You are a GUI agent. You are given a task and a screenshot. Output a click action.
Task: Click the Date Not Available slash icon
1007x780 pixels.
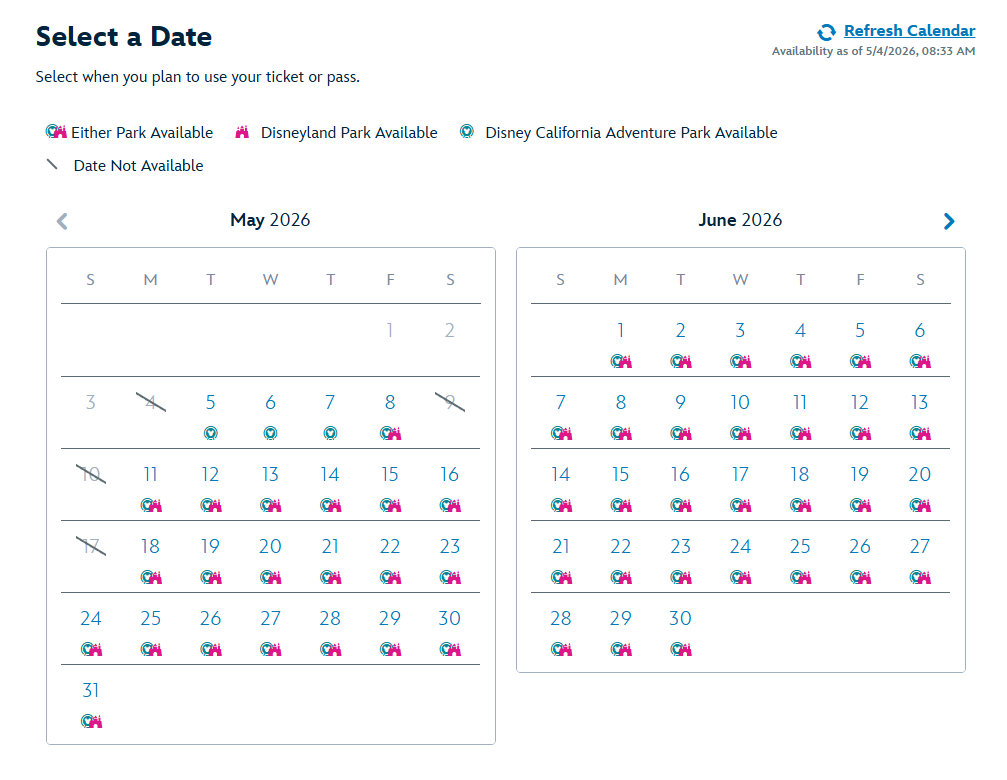(x=53, y=165)
